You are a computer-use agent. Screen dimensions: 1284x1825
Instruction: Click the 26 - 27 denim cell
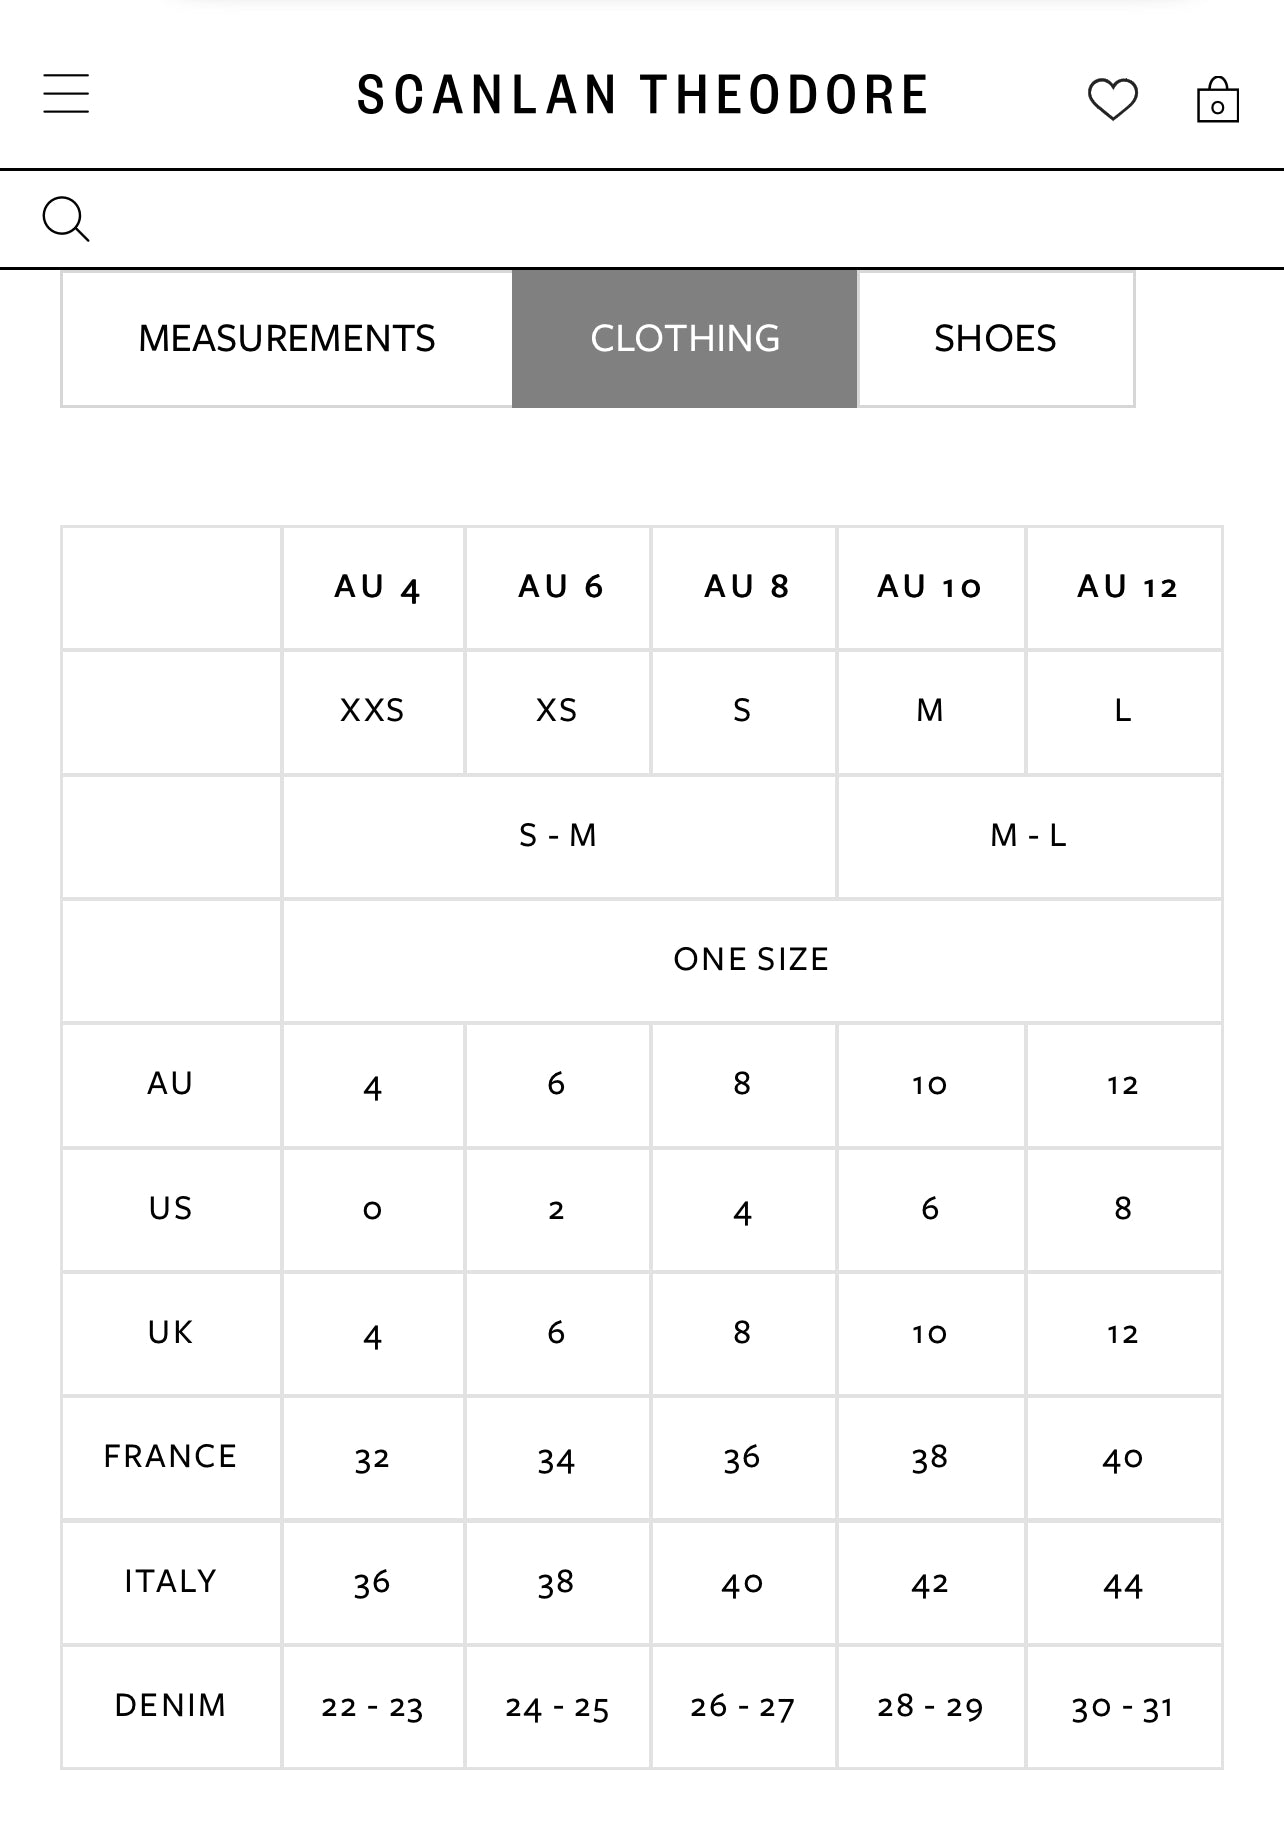point(742,1707)
